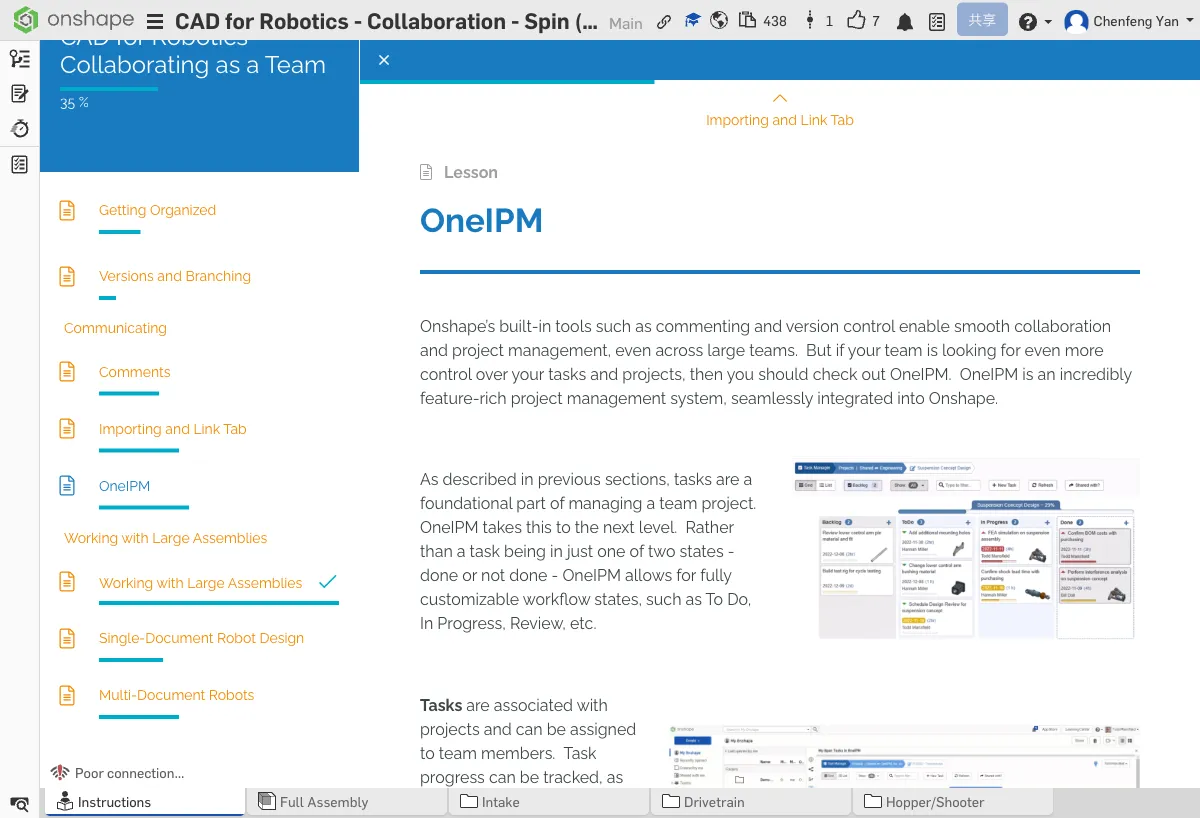Click the 35% course progress bar
Viewport: 1200px width, 818px height.
[x=108, y=89]
